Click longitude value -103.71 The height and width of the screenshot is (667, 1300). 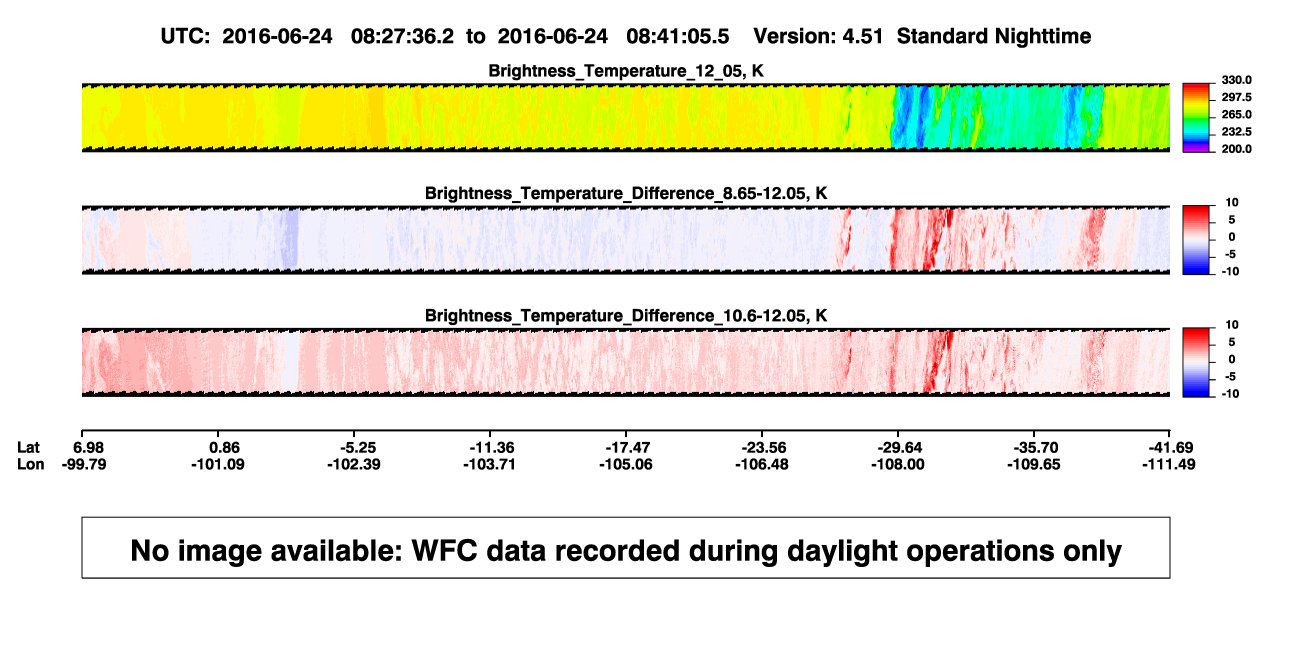[x=490, y=464]
